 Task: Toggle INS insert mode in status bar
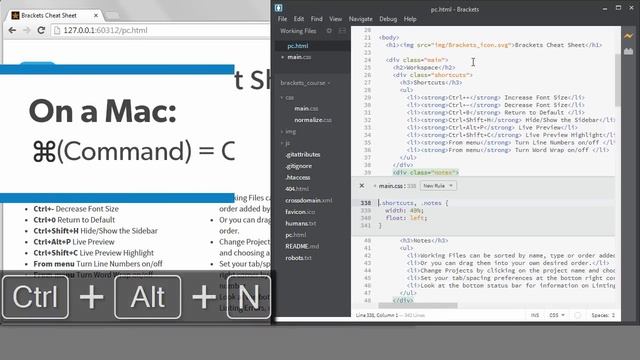click(x=535, y=315)
